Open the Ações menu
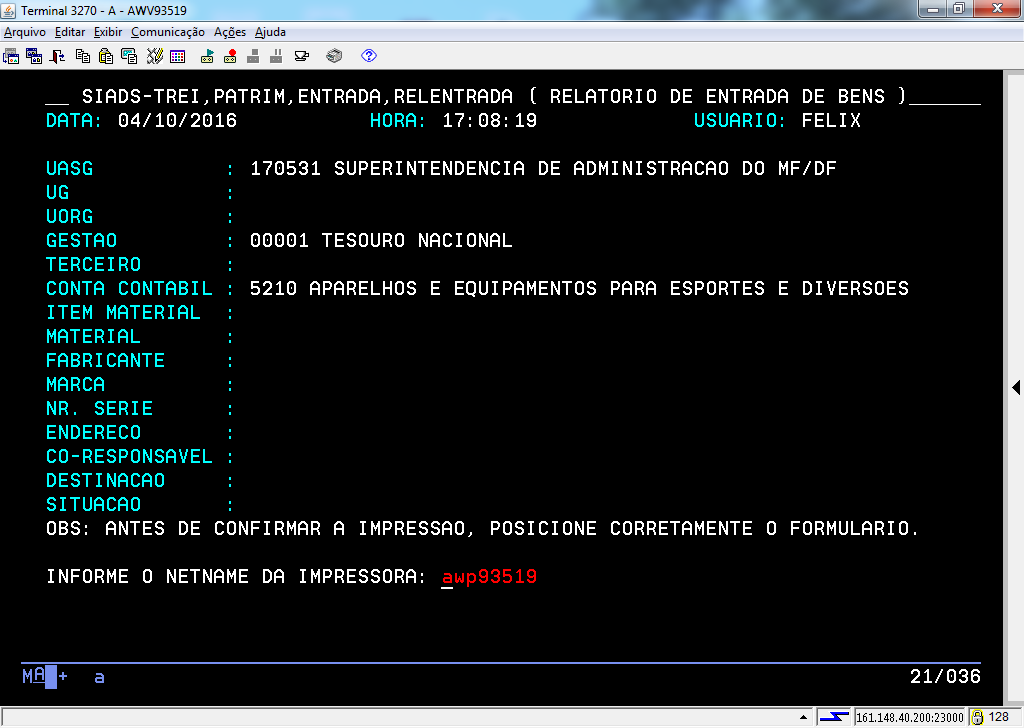The width and height of the screenshot is (1024, 728). pyautogui.click(x=230, y=32)
